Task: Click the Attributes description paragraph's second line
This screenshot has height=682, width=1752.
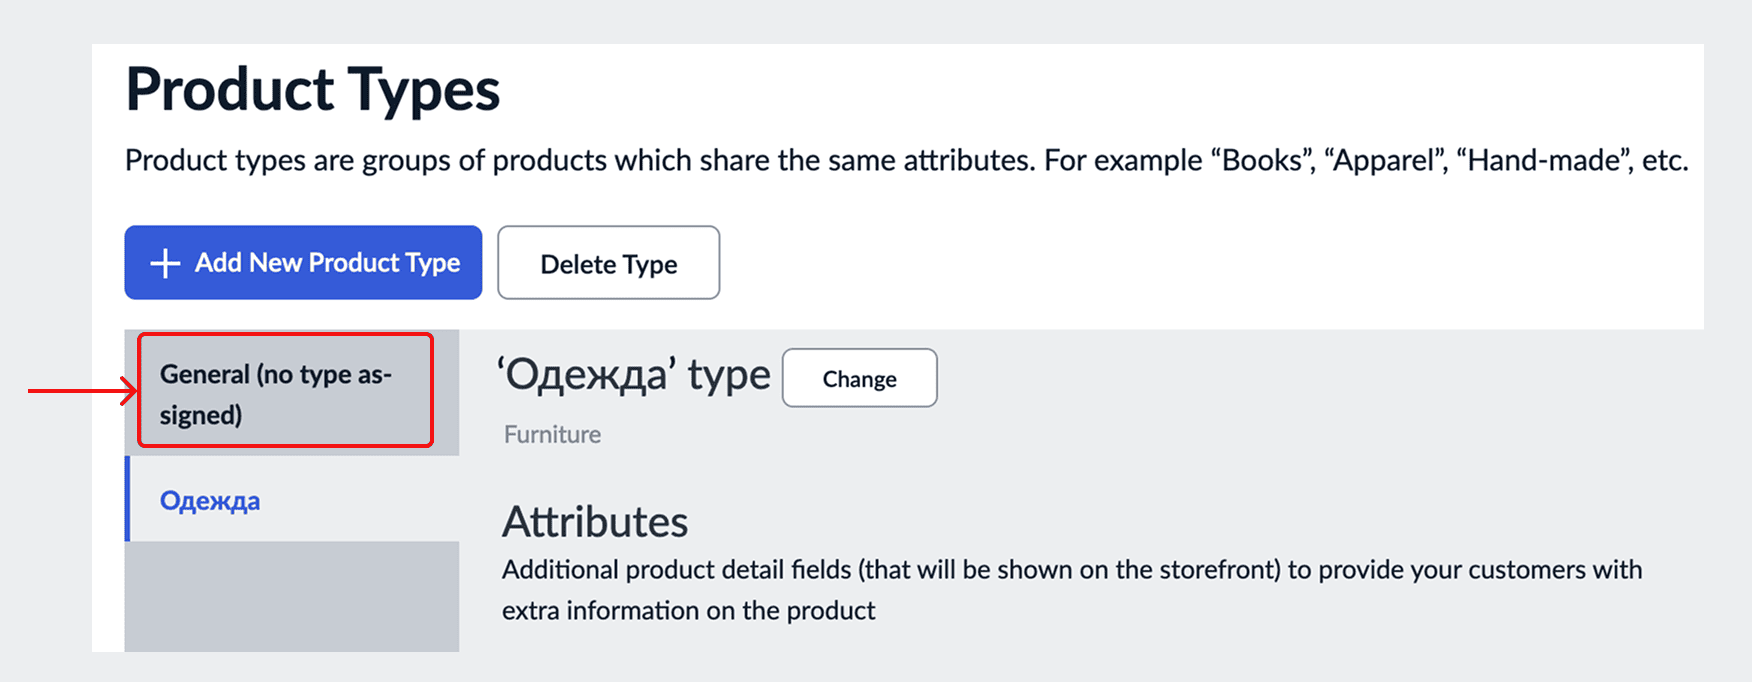Action: 688,611
